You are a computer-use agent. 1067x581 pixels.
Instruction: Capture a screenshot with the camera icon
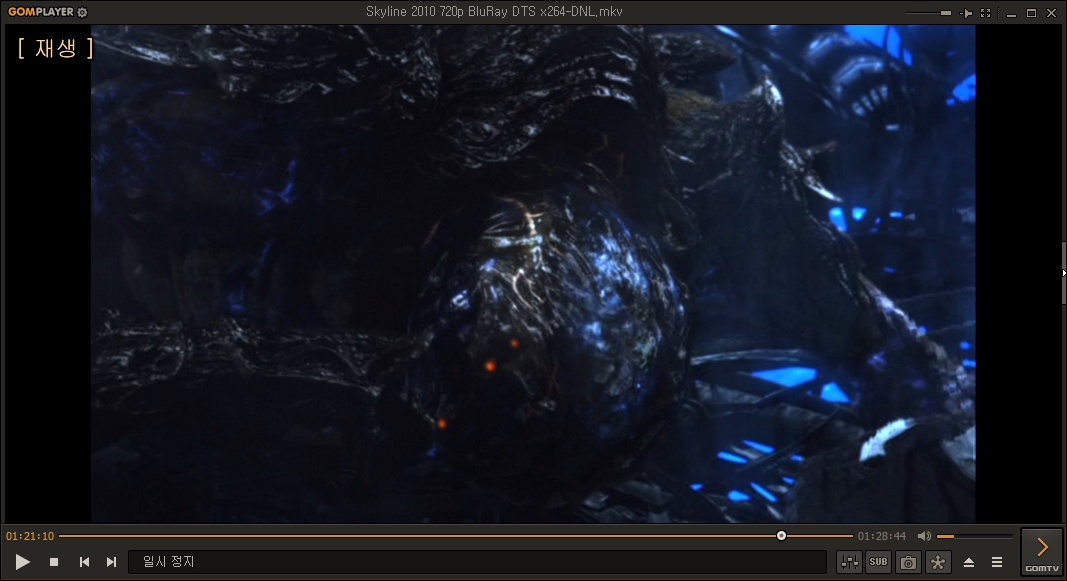click(x=908, y=562)
